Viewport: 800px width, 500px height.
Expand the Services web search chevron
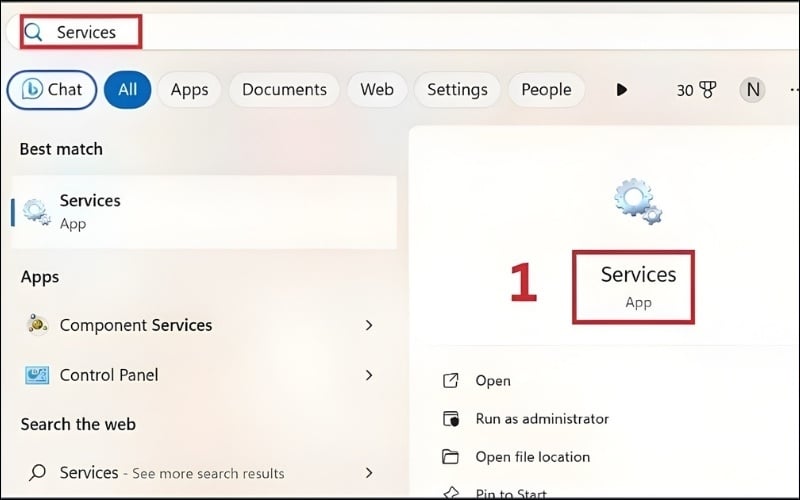(x=369, y=473)
